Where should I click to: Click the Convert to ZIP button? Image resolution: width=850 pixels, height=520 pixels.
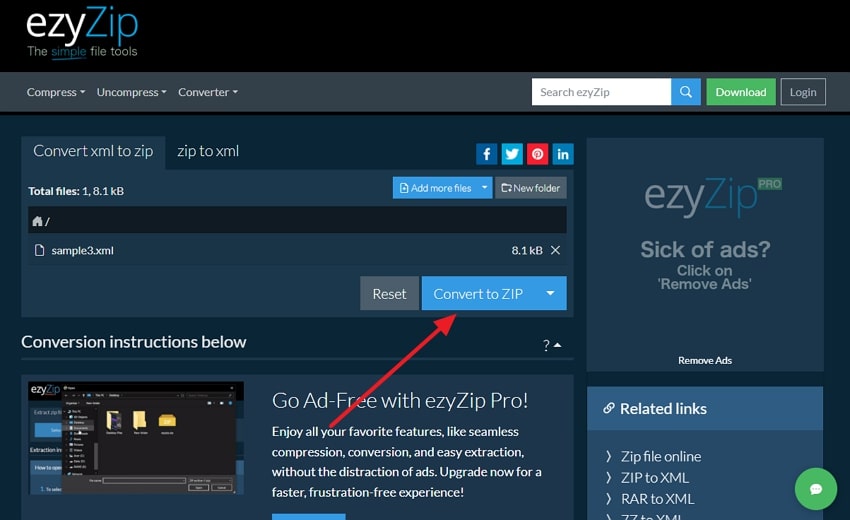pos(478,293)
